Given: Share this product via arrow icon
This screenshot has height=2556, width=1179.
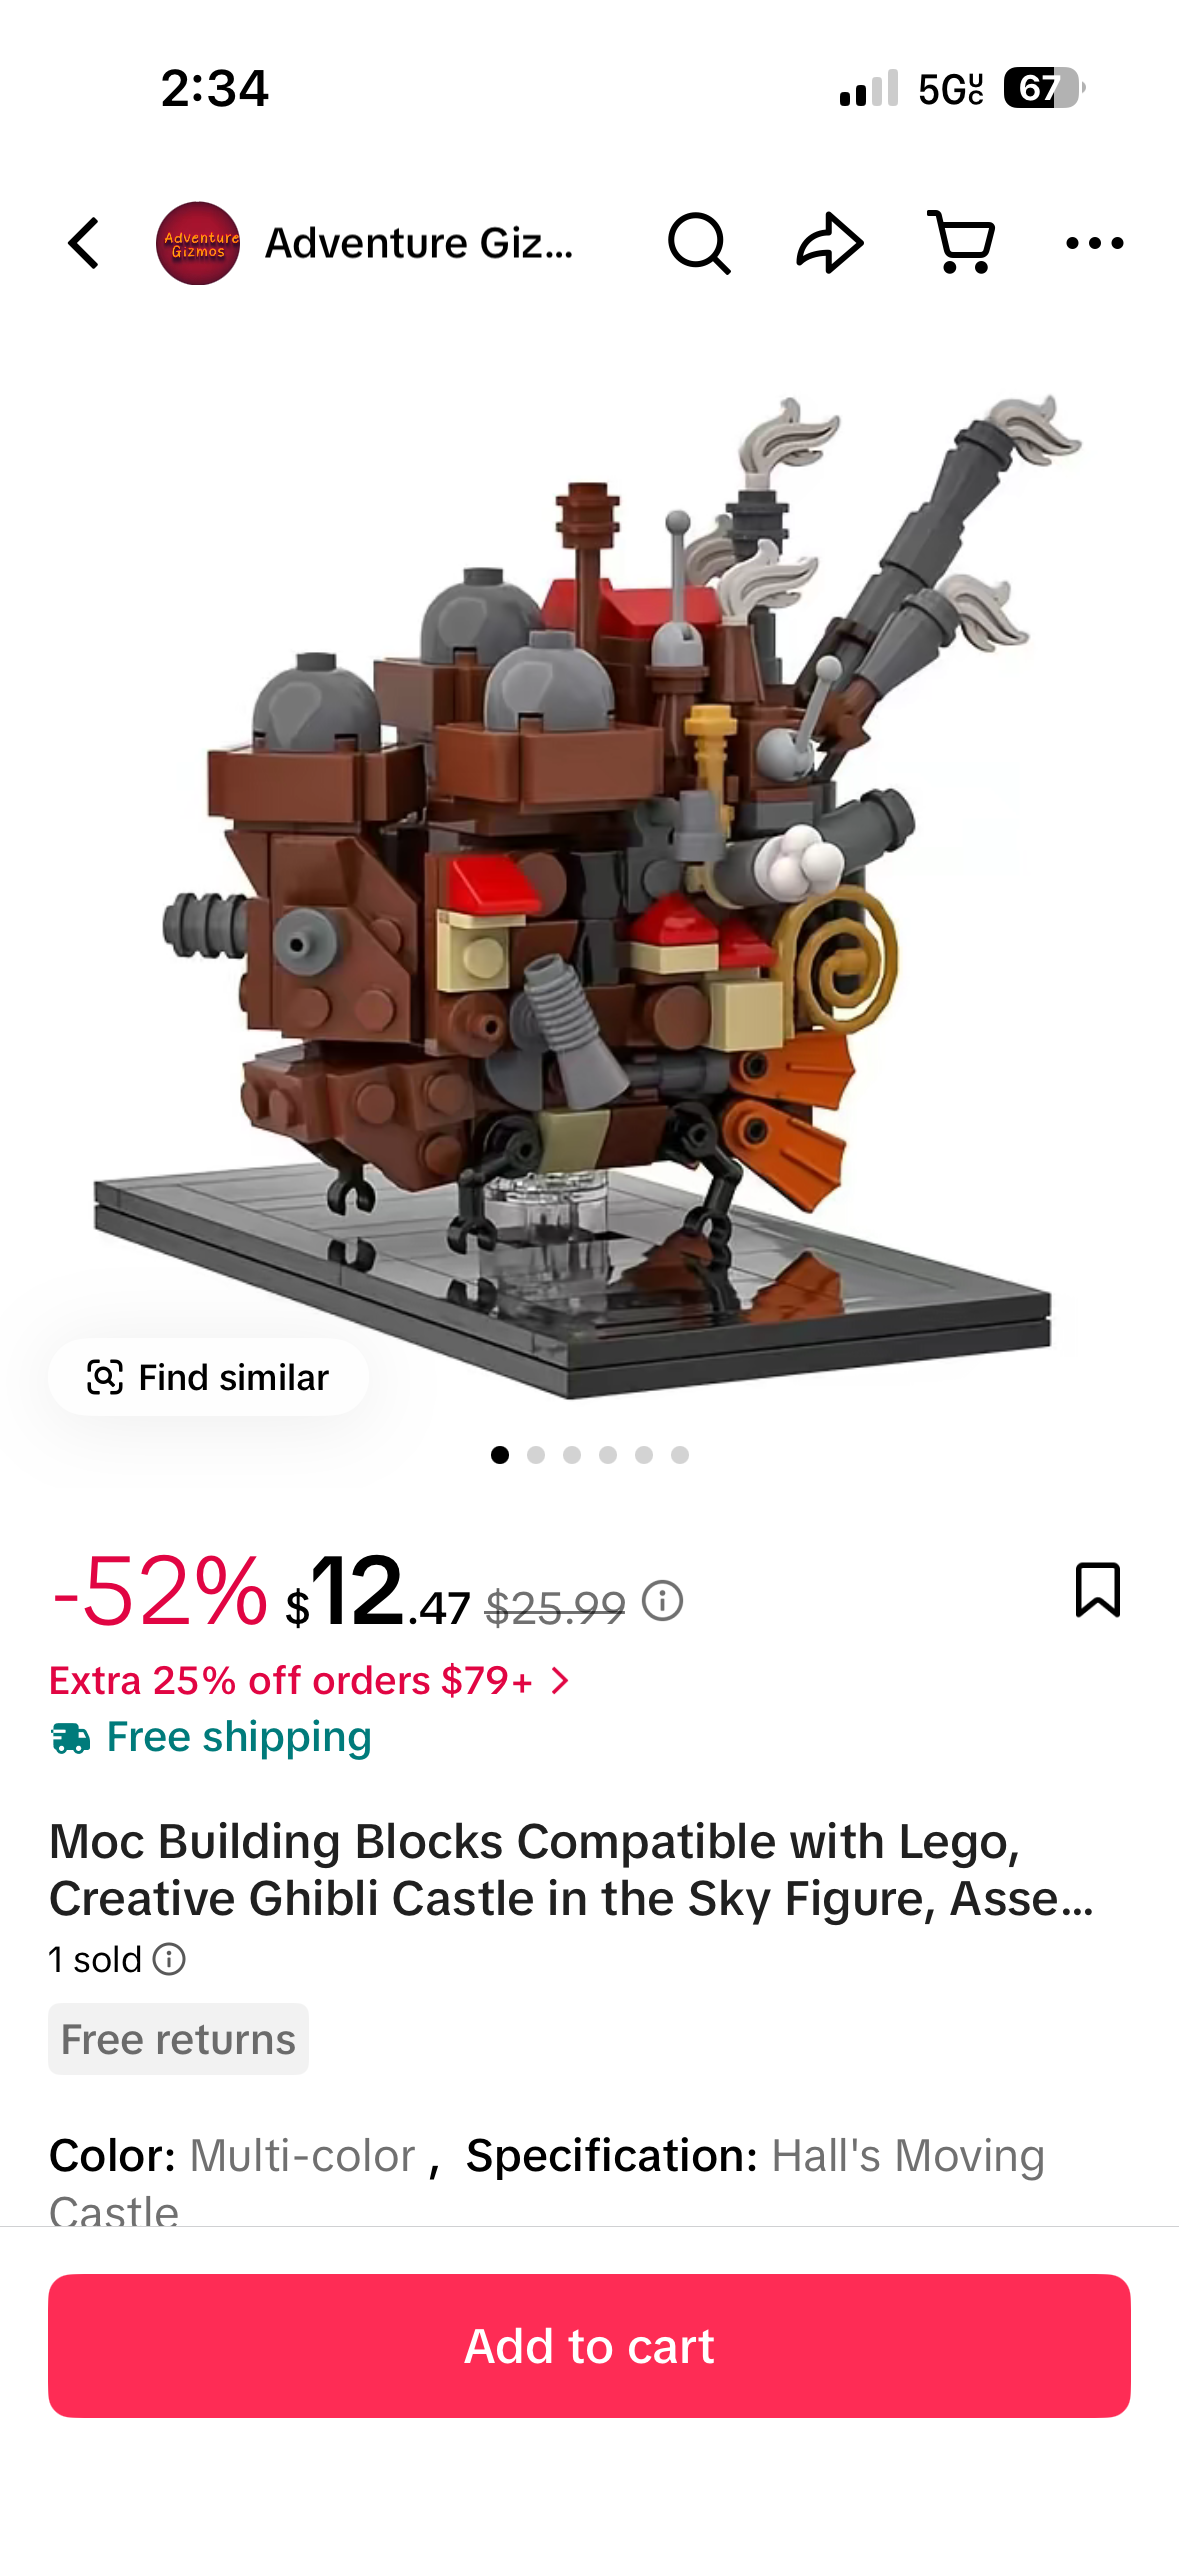Looking at the screenshot, I should (x=830, y=243).
